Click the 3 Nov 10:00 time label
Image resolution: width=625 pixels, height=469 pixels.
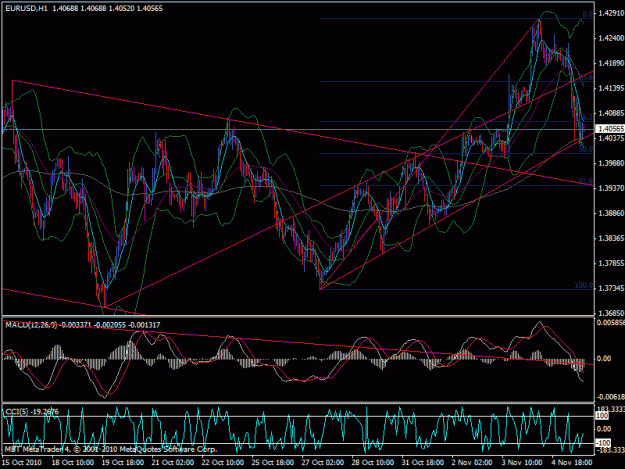point(522,462)
